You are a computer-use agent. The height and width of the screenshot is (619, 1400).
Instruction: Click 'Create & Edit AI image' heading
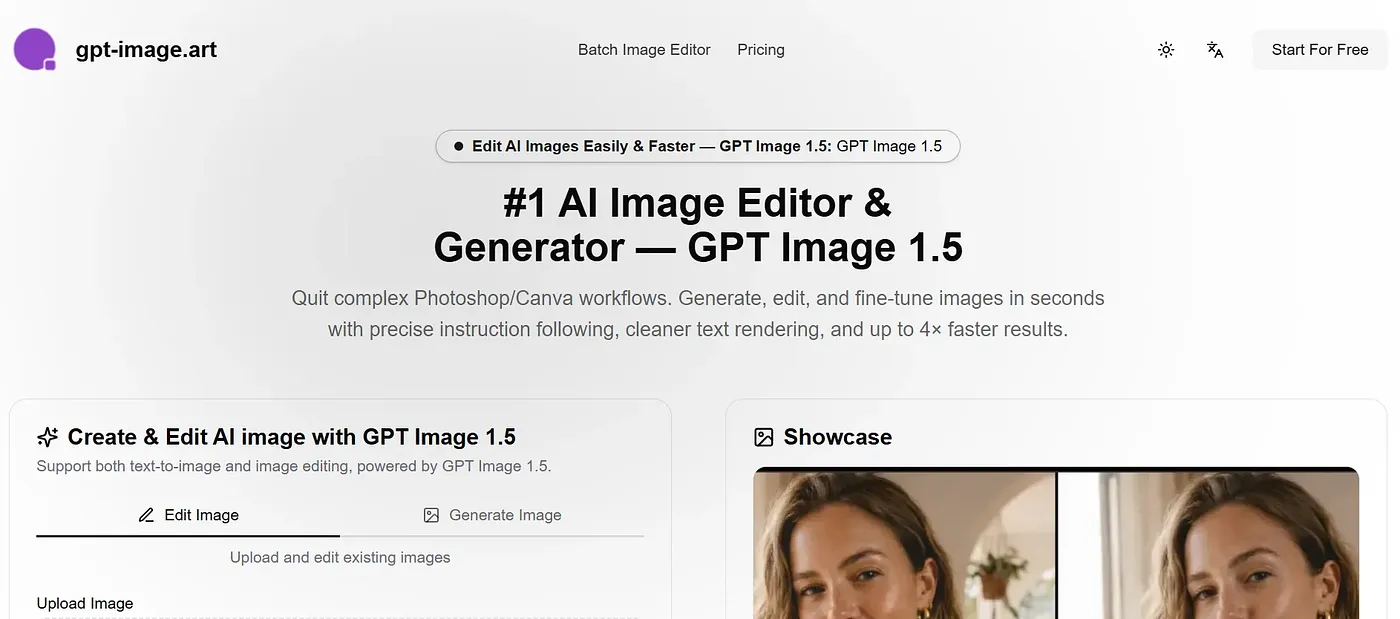(x=292, y=437)
